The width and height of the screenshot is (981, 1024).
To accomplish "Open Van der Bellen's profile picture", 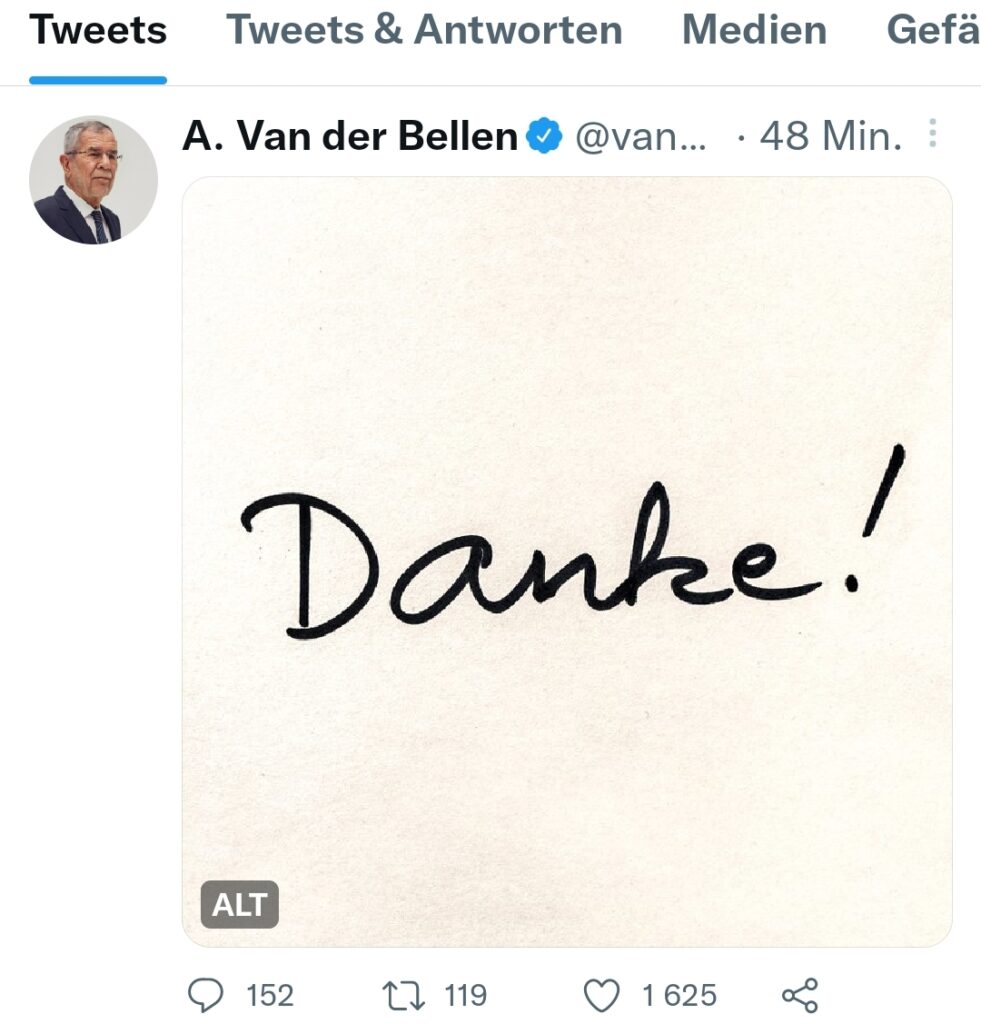I will point(93,180).
